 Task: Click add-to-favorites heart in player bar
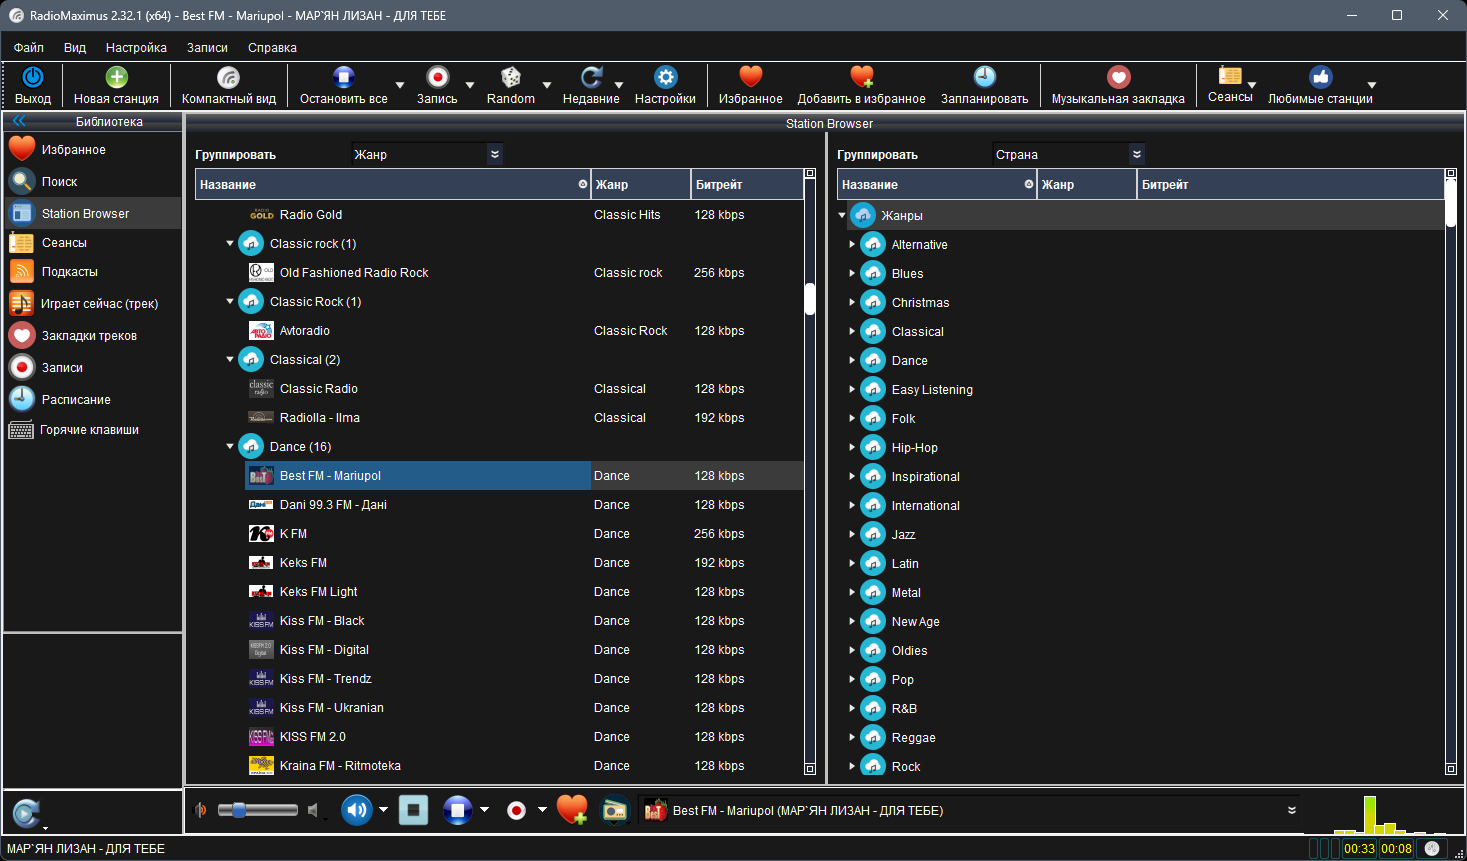572,810
